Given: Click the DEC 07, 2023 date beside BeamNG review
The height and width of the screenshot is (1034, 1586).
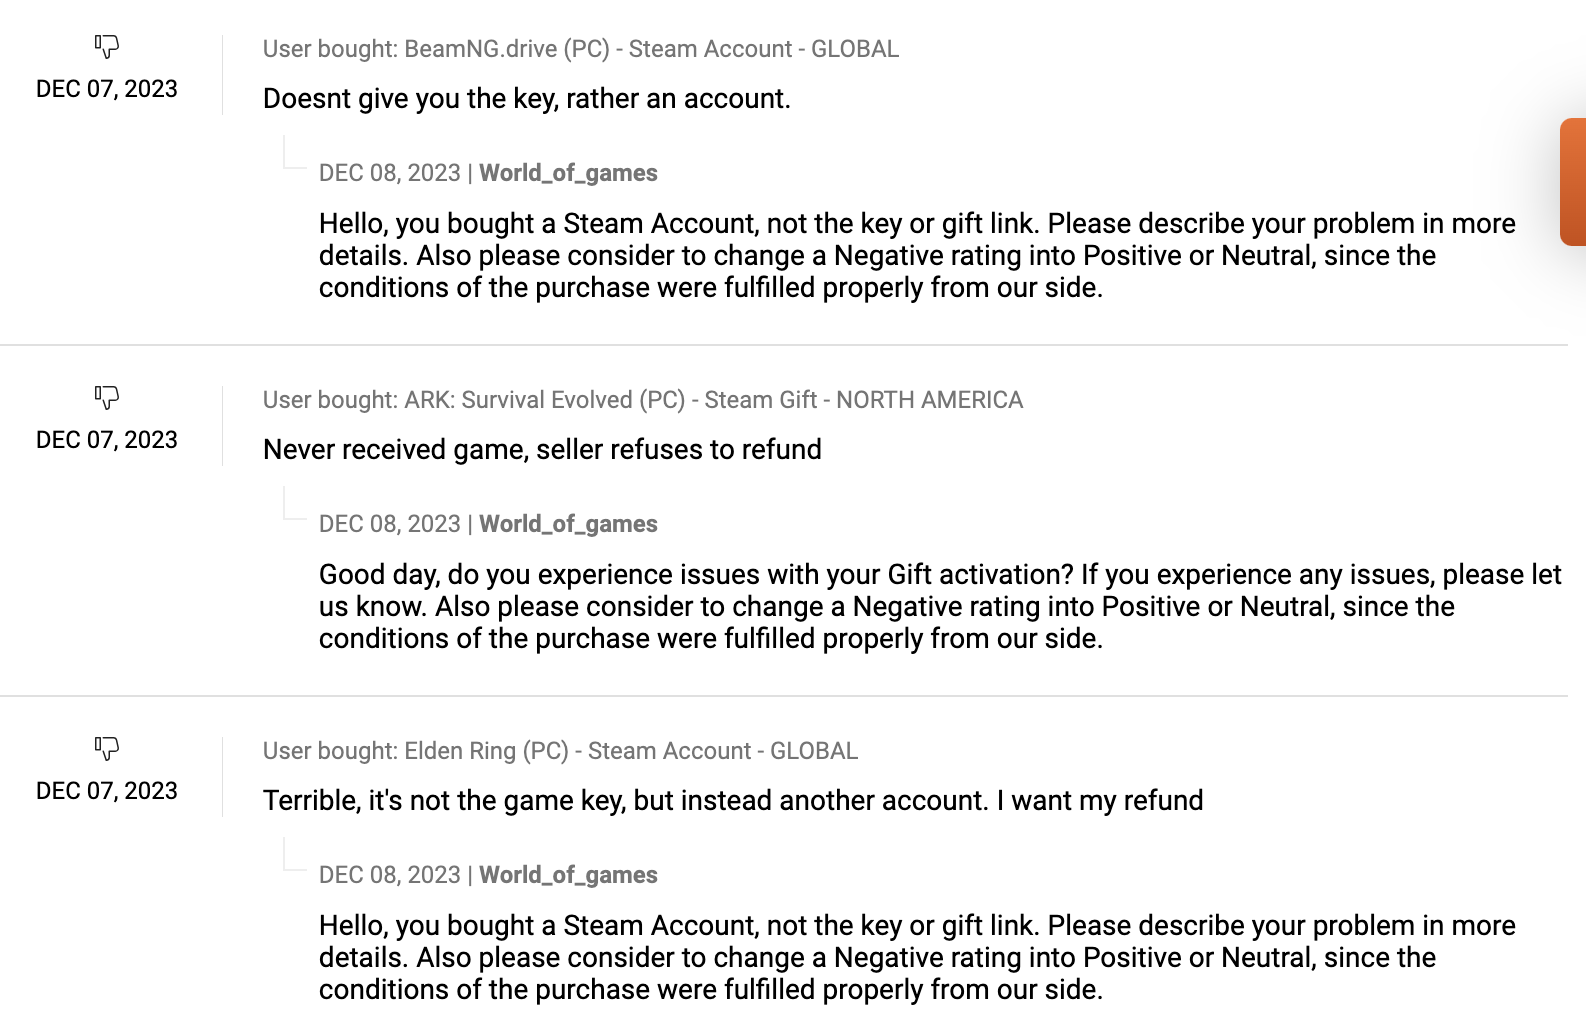Looking at the screenshot, I should (x=107, y=89).
